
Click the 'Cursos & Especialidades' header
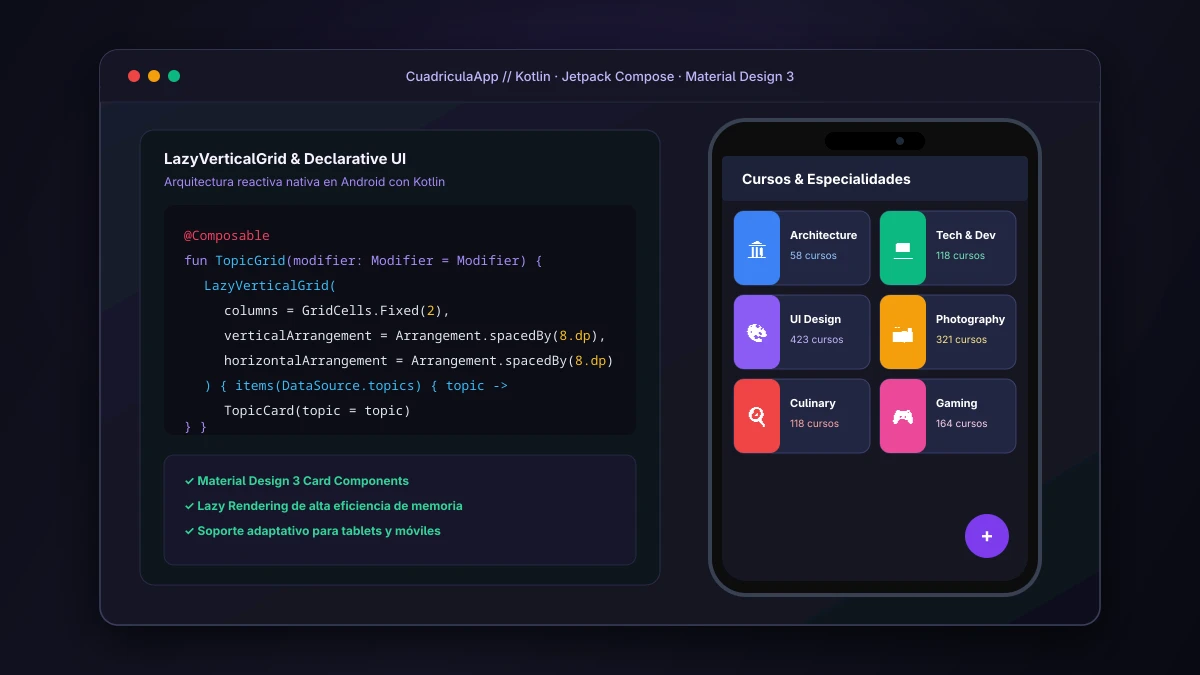click(826, 179)
